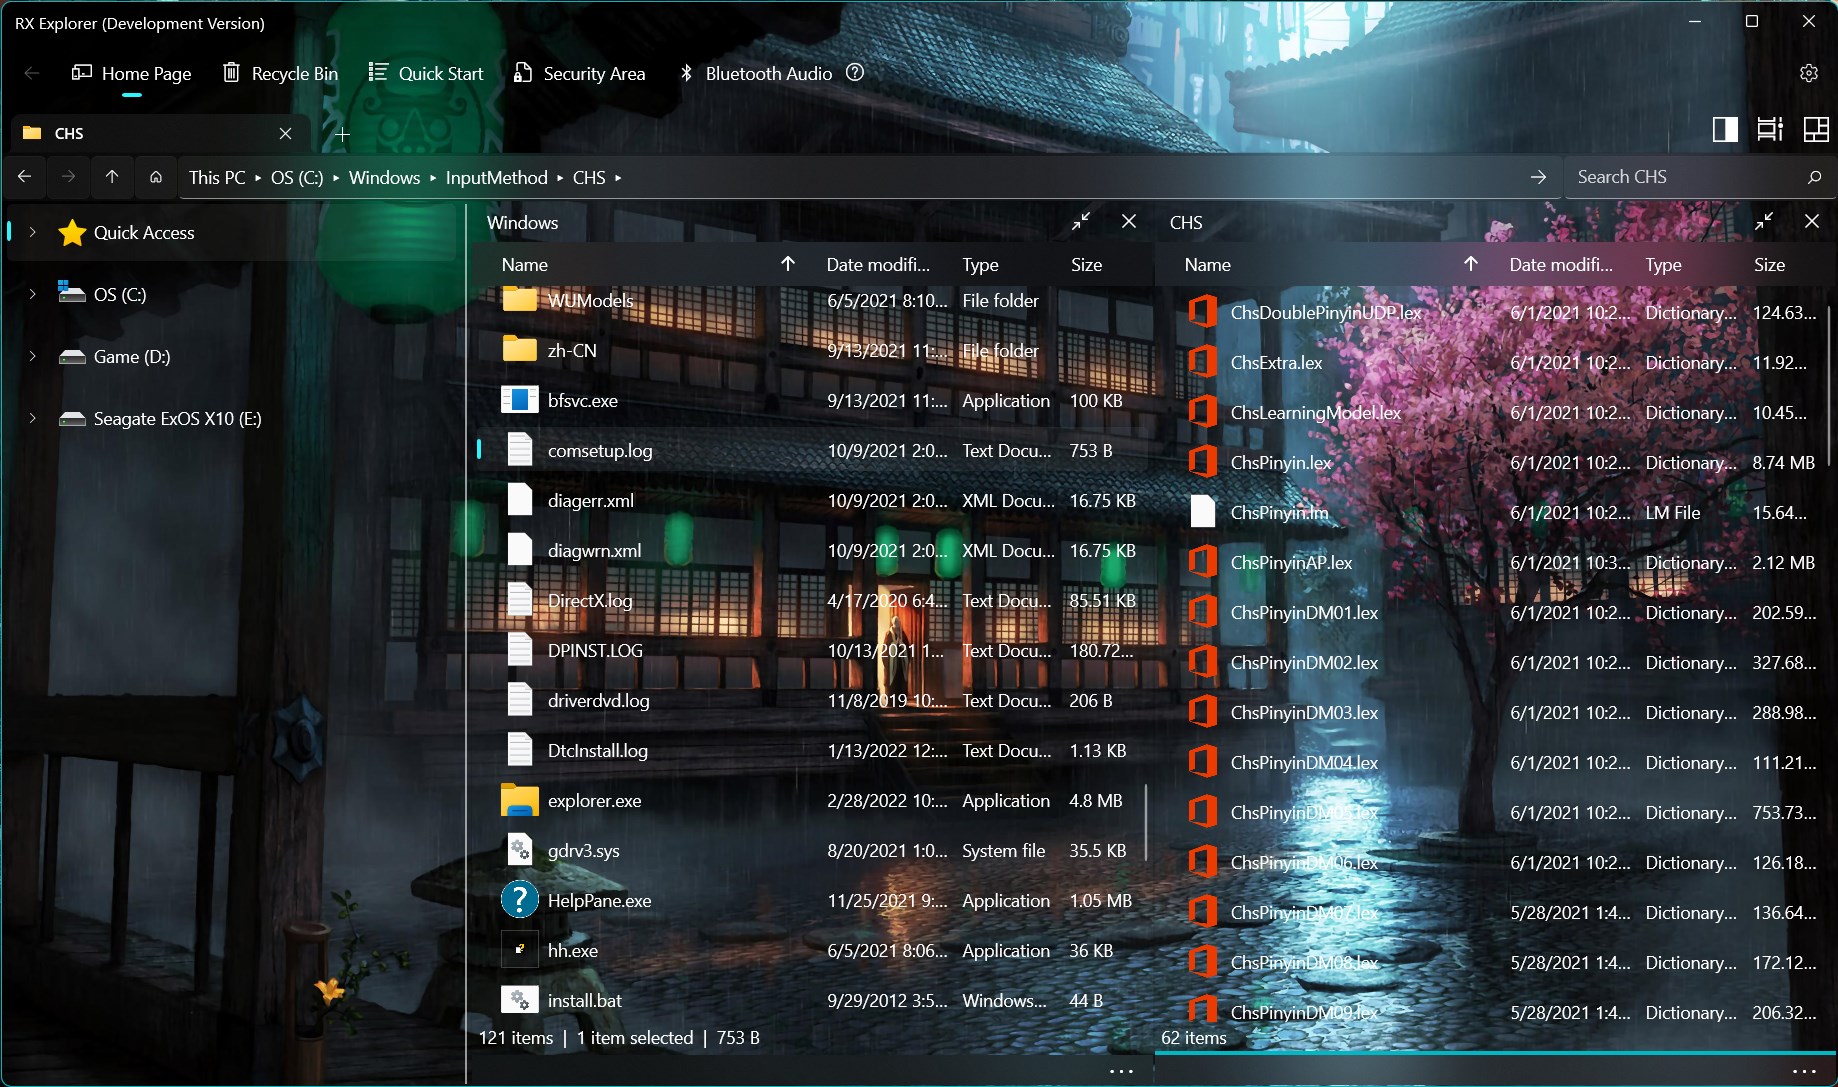This screenshot has height=1087, width=1838.
Task: Open the settings gear icon
Action: 1808,73
